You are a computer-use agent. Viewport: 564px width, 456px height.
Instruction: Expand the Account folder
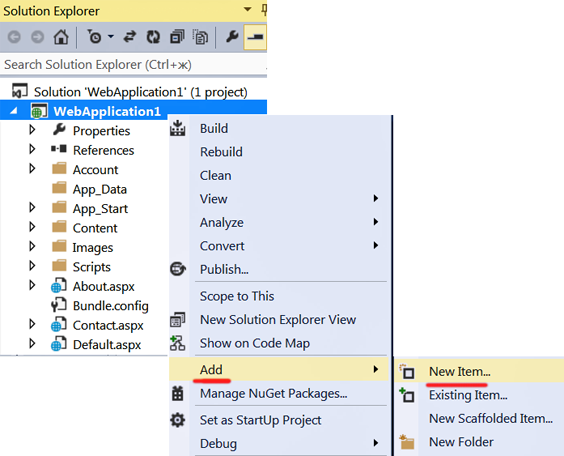(32, 168)
